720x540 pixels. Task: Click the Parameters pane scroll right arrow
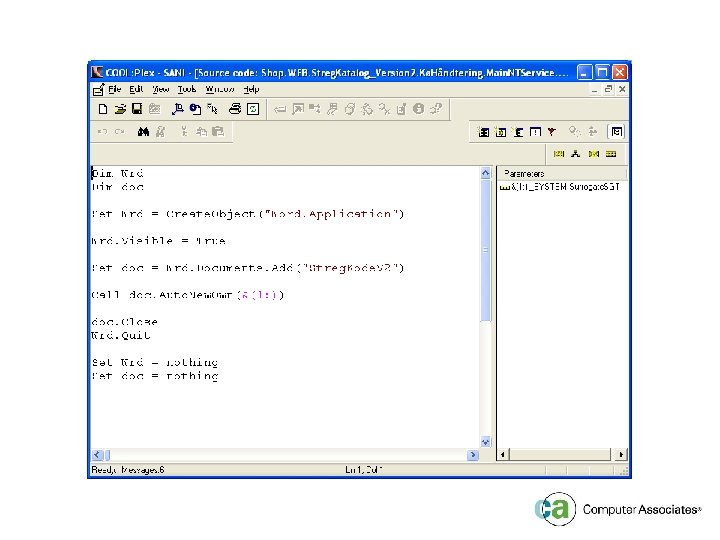click(620, 455)
